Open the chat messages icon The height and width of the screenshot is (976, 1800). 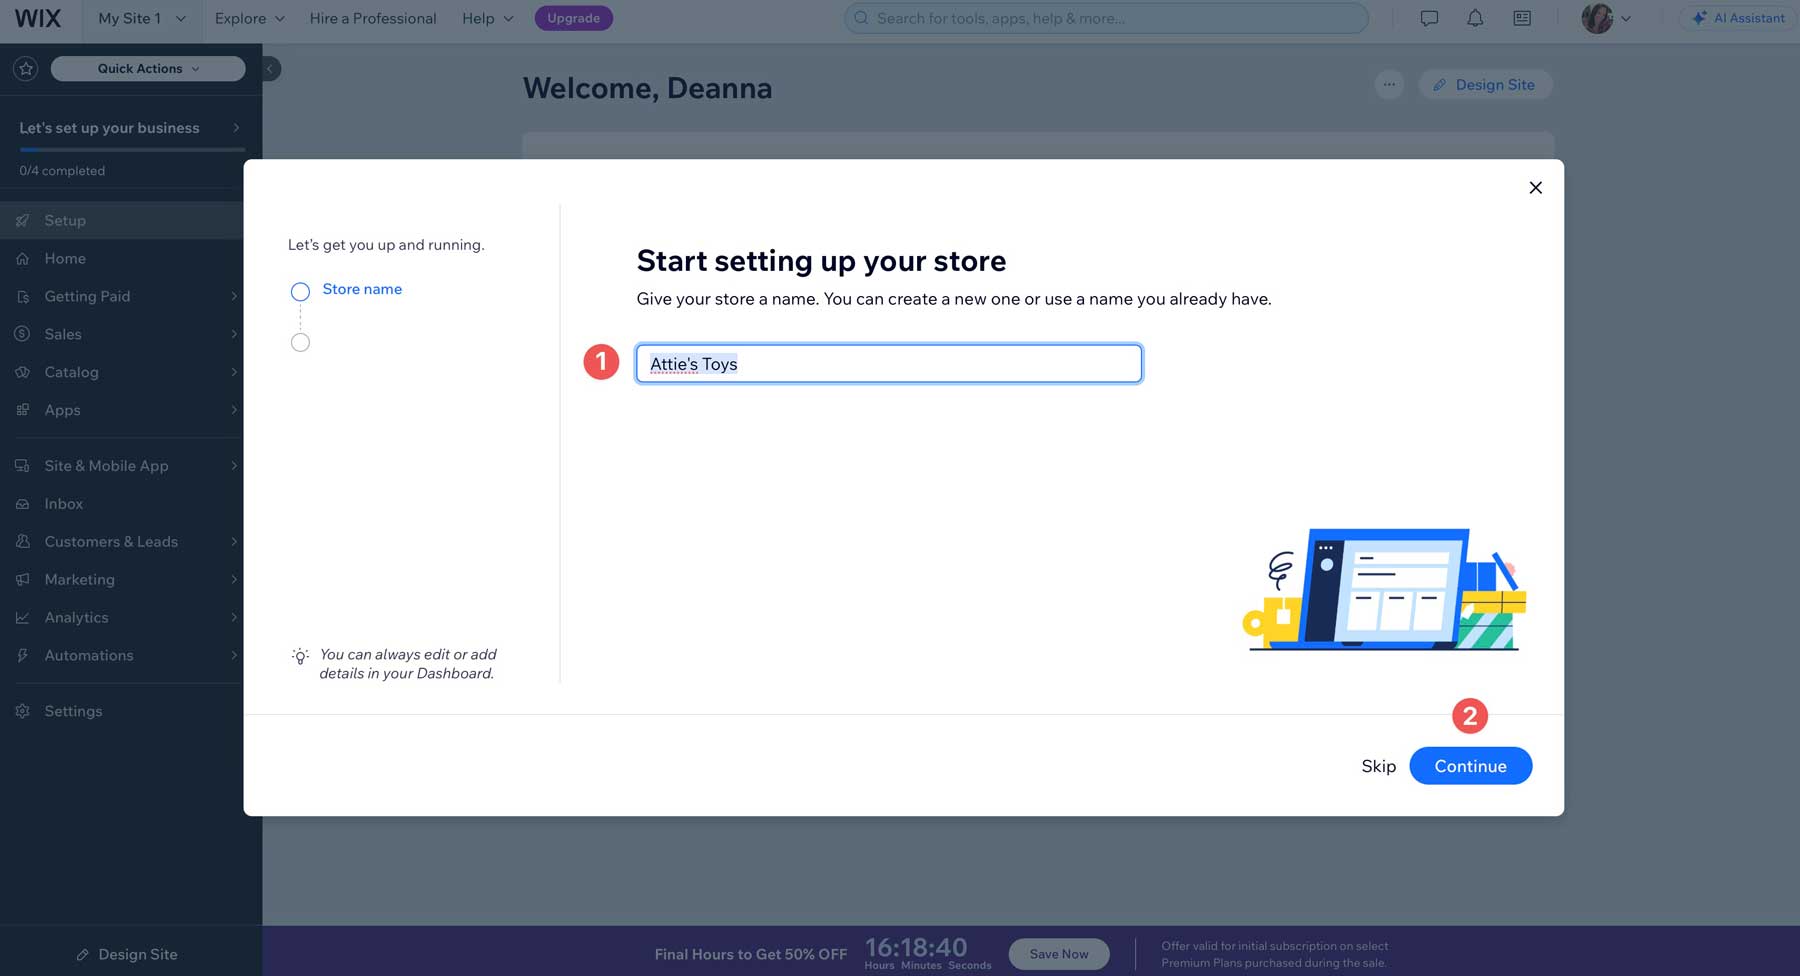(1430, 17)
